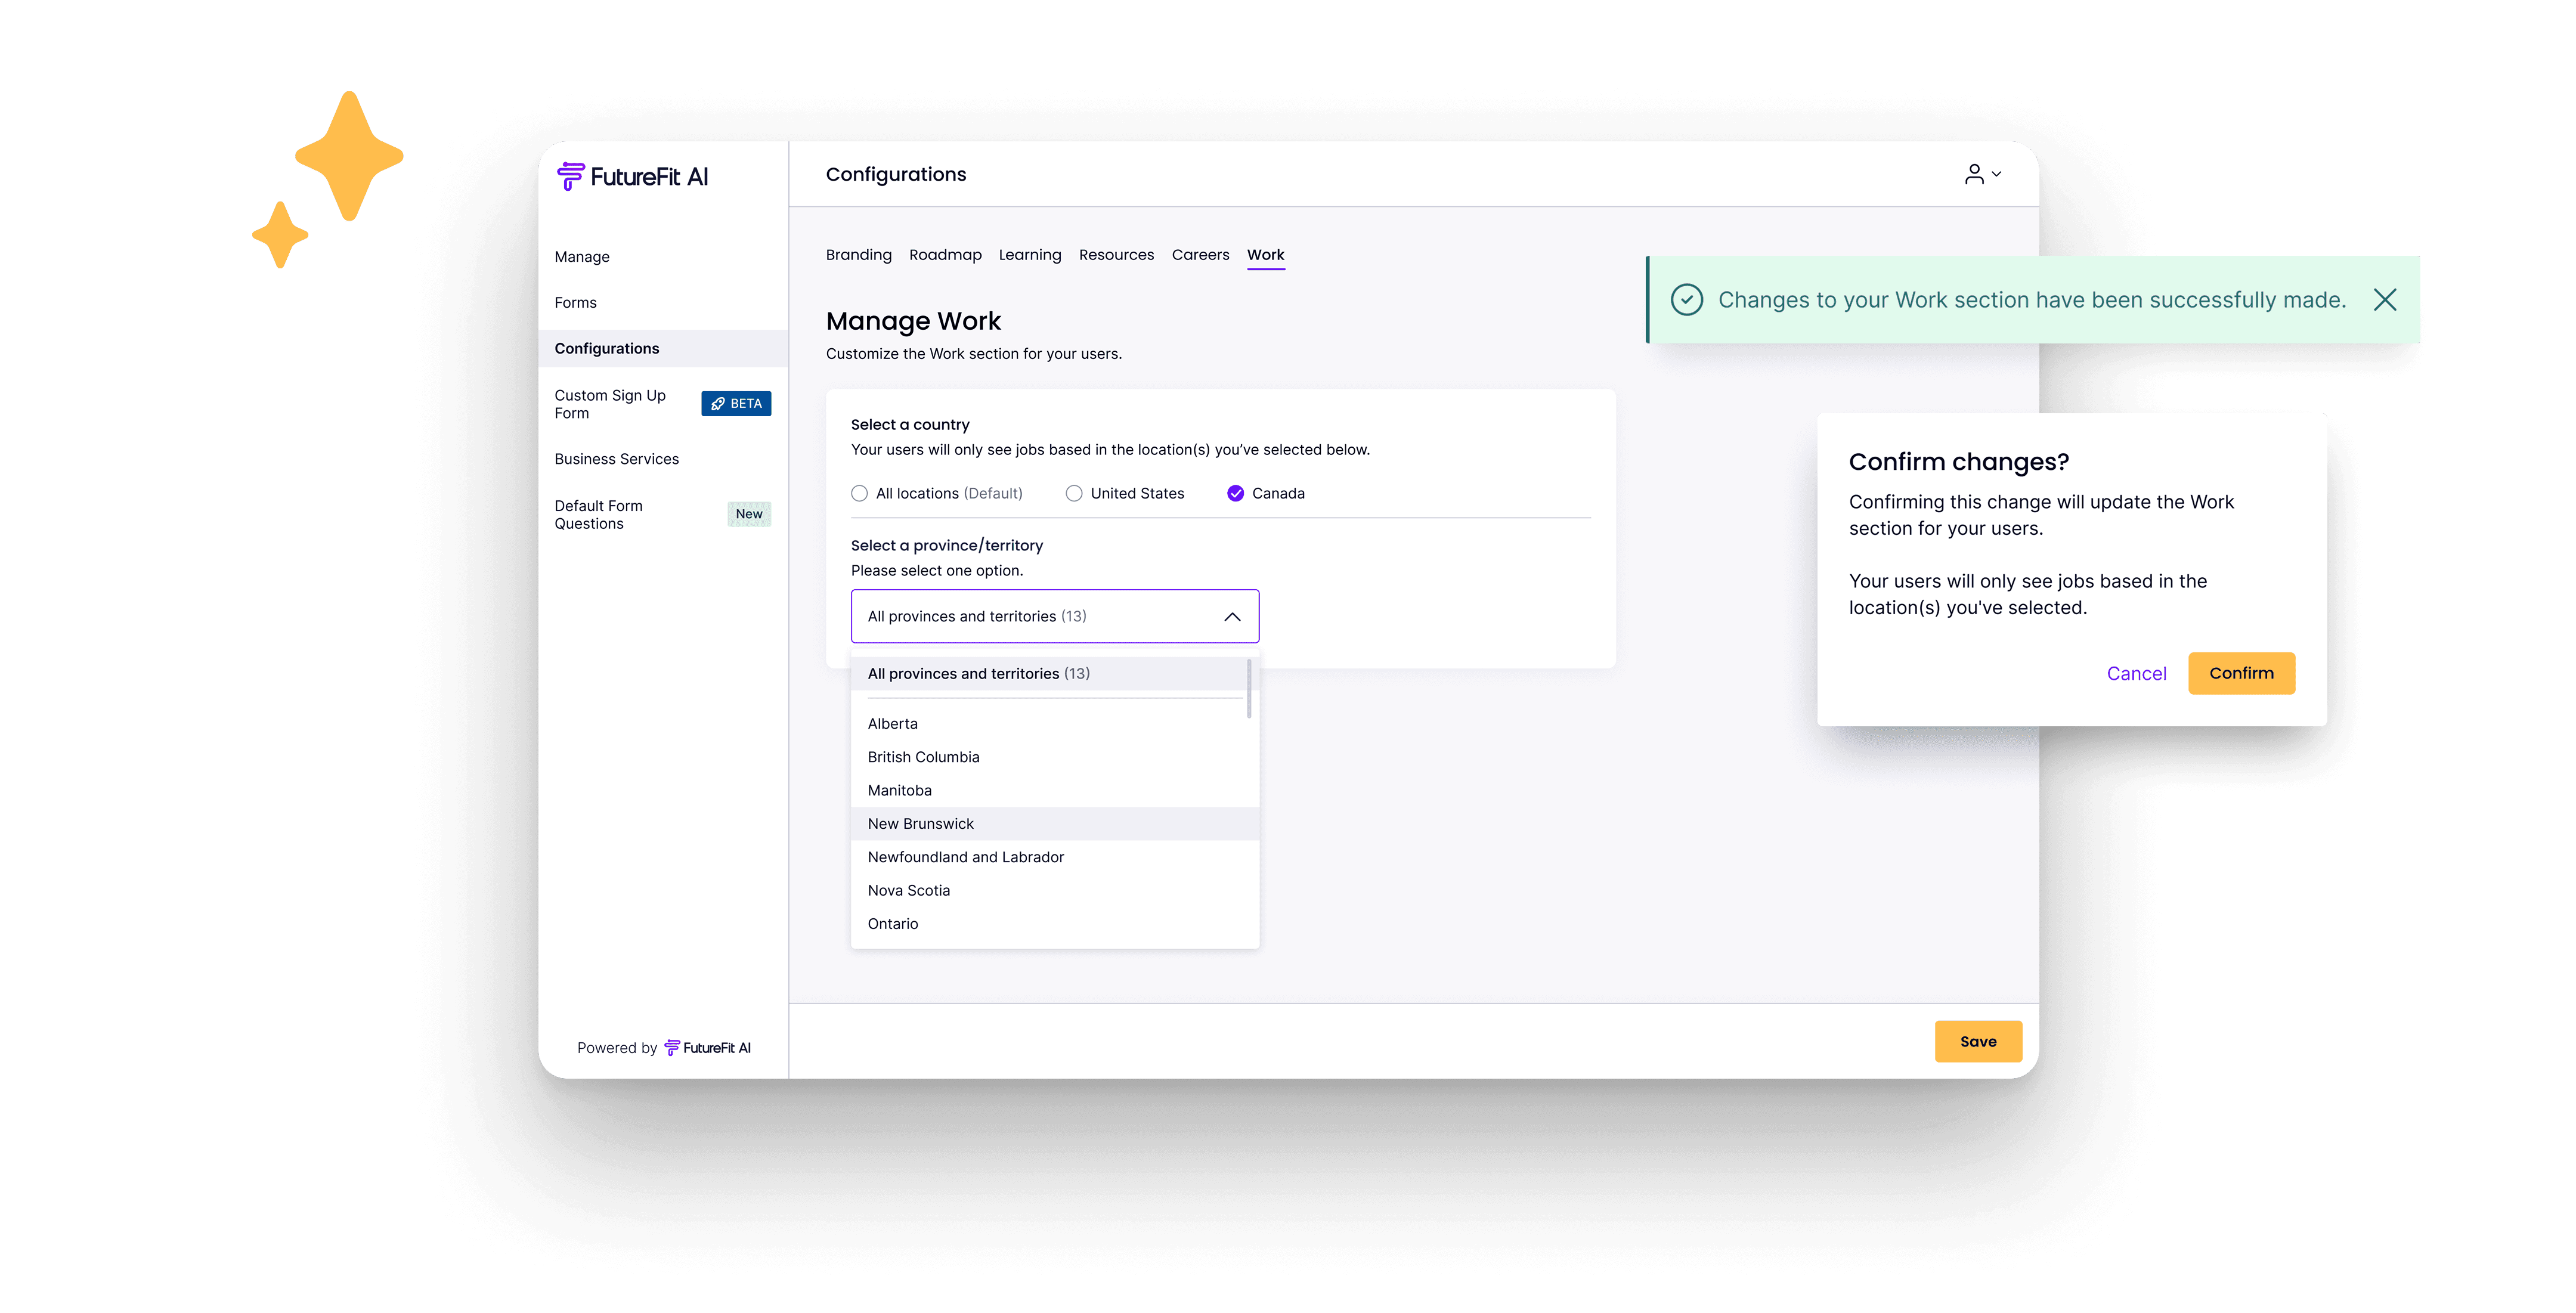Open the Branding tab
This screenshot has height=1313, width=2576.
click(x=858, y=255)
